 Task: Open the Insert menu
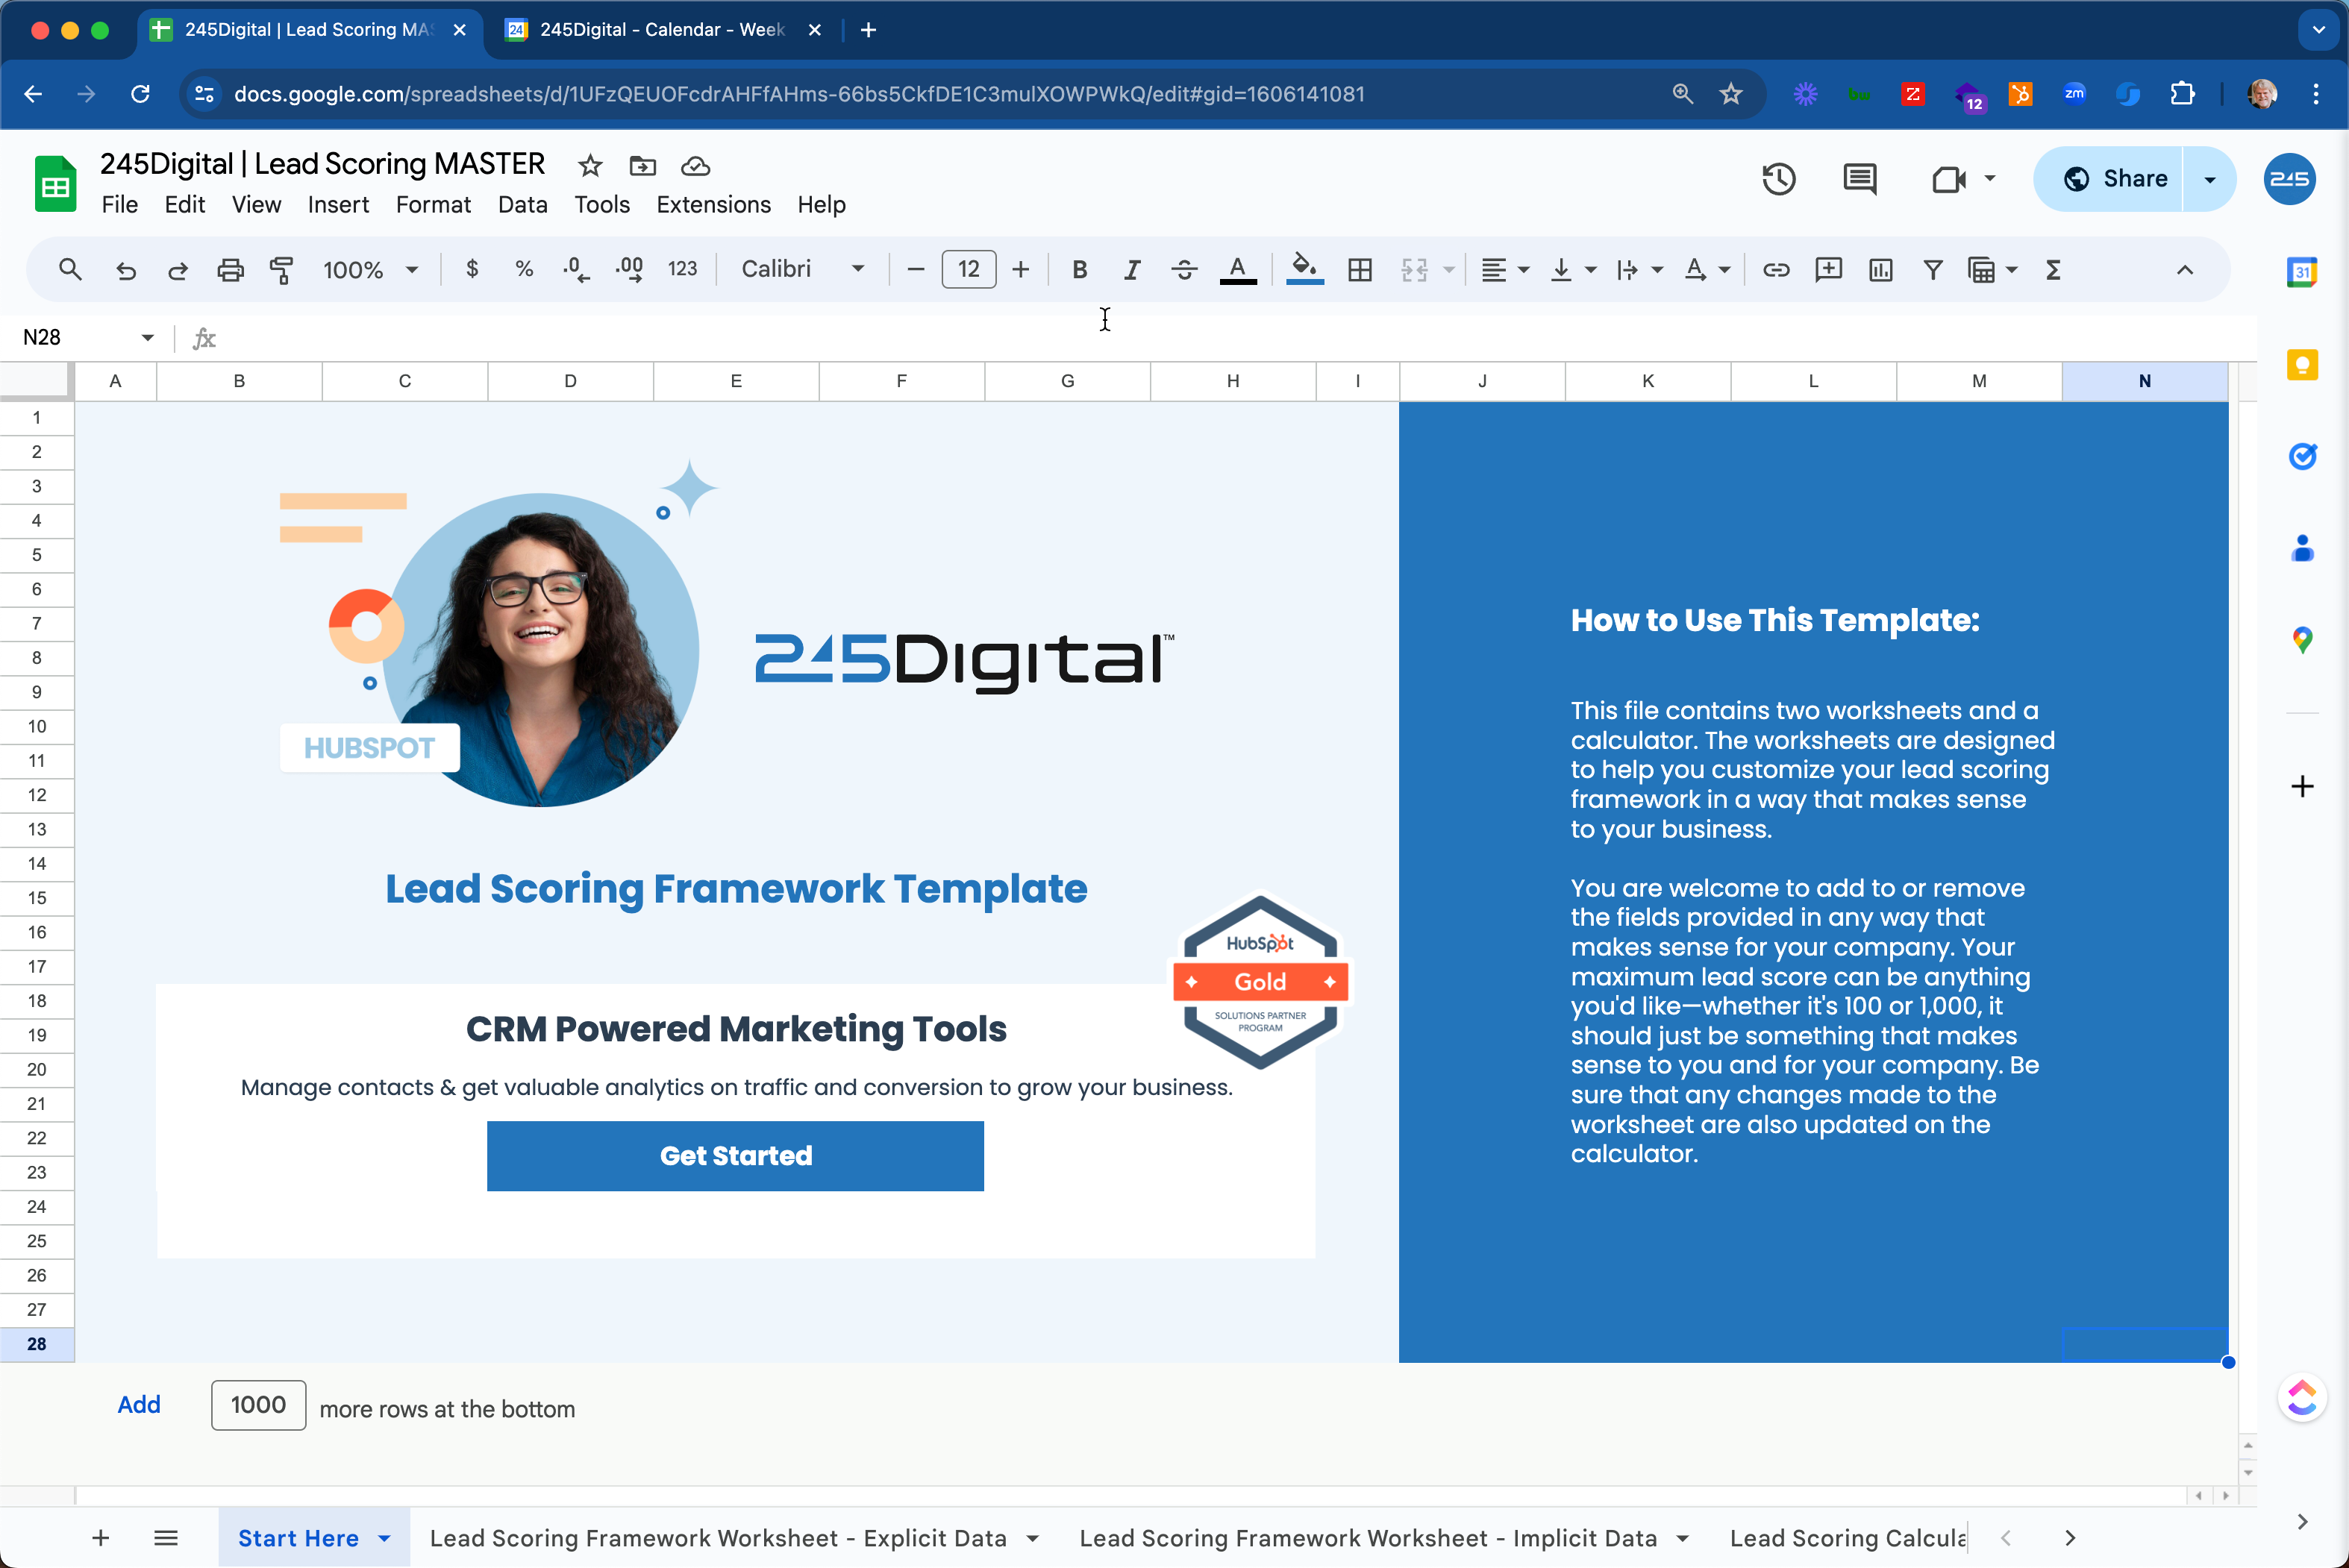(338, 205)
